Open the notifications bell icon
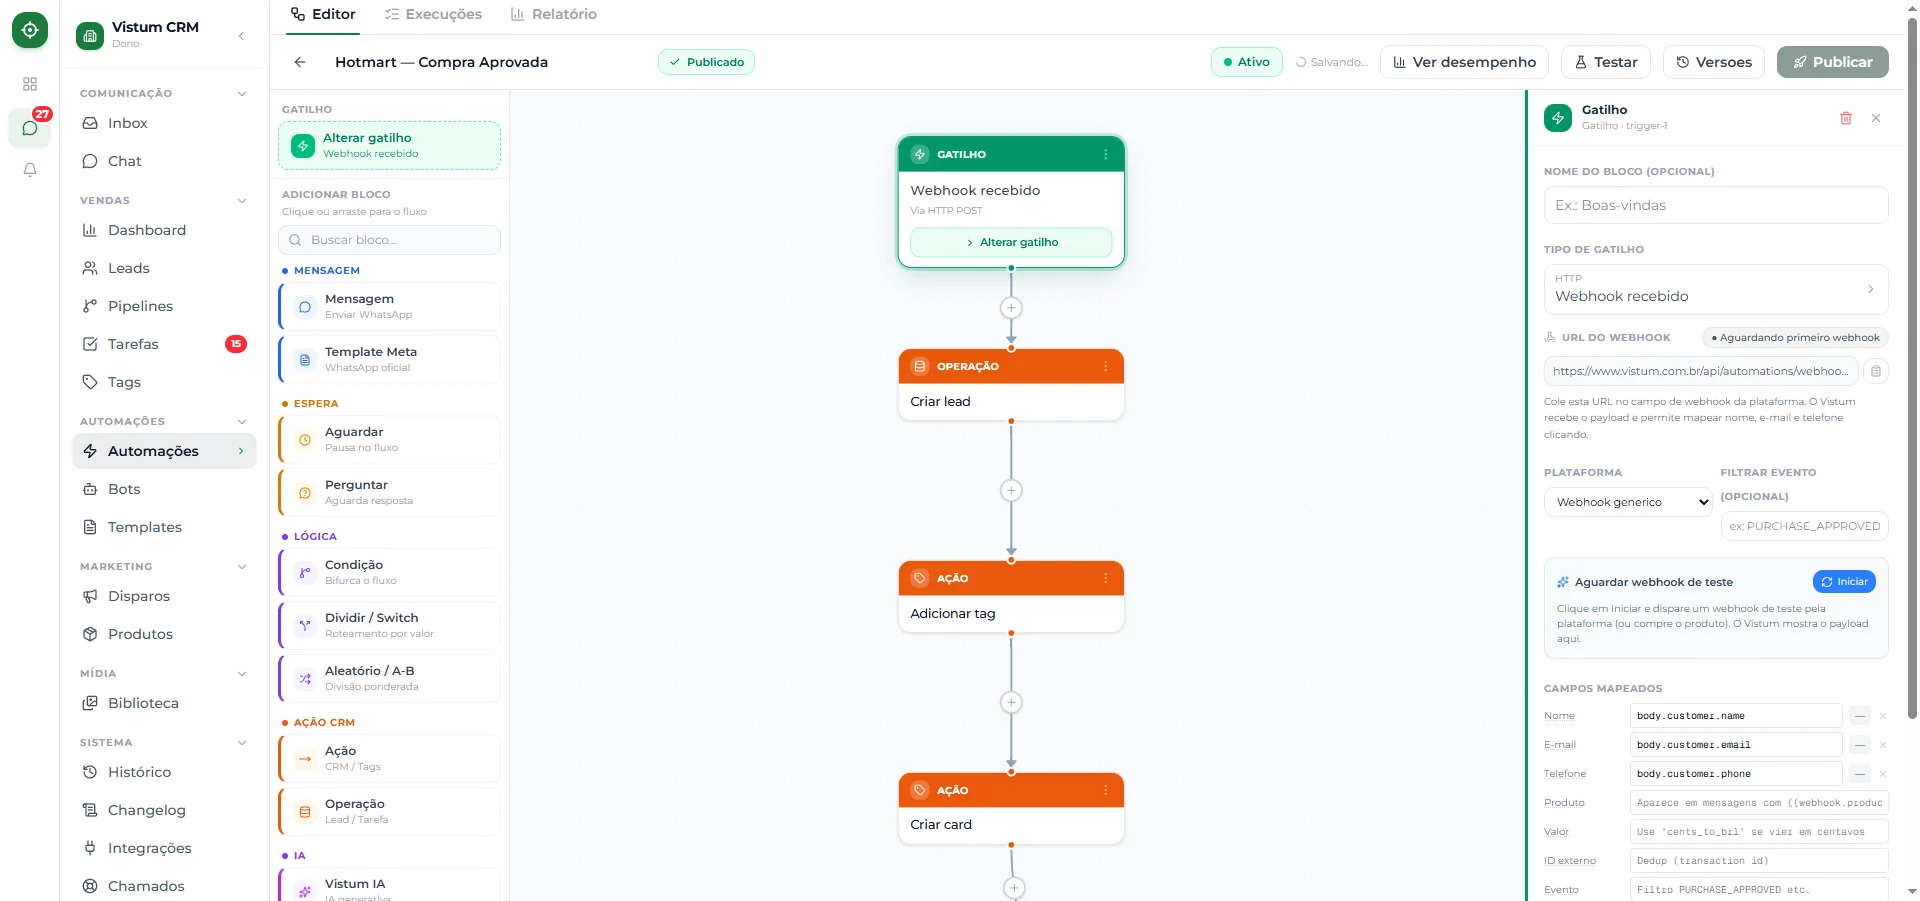Image resolution: width=1920 pixels, height=901 pixels. pyautogui.click(x=30, y=170)
